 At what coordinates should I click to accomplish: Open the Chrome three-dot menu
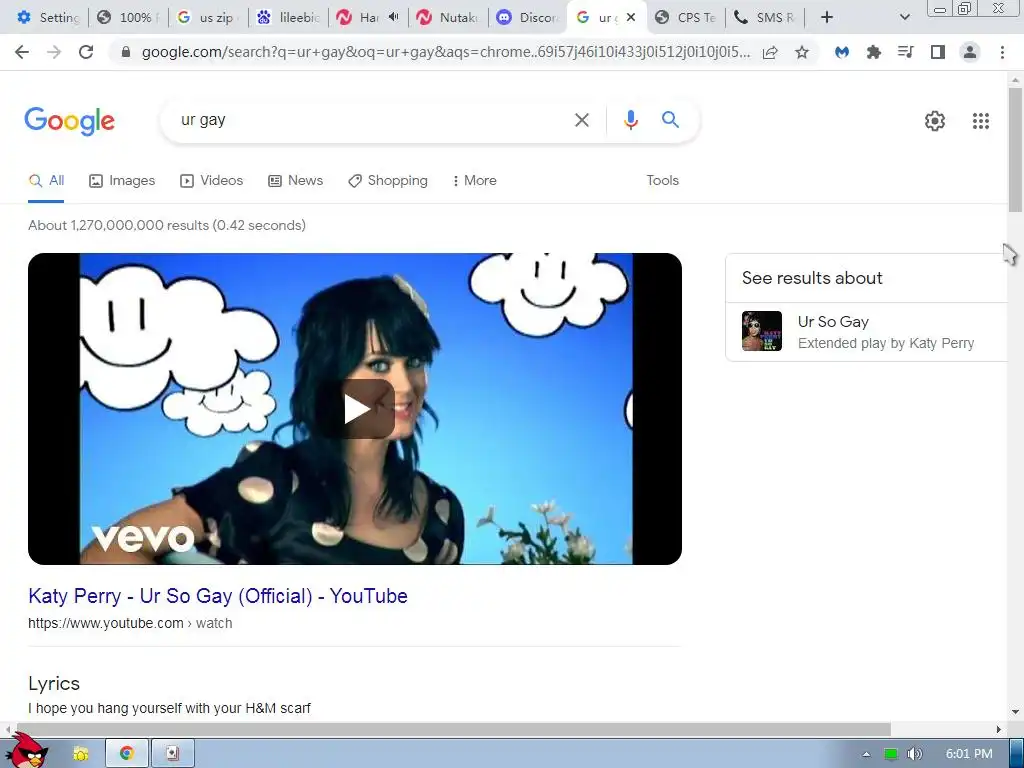point(1002,52)
